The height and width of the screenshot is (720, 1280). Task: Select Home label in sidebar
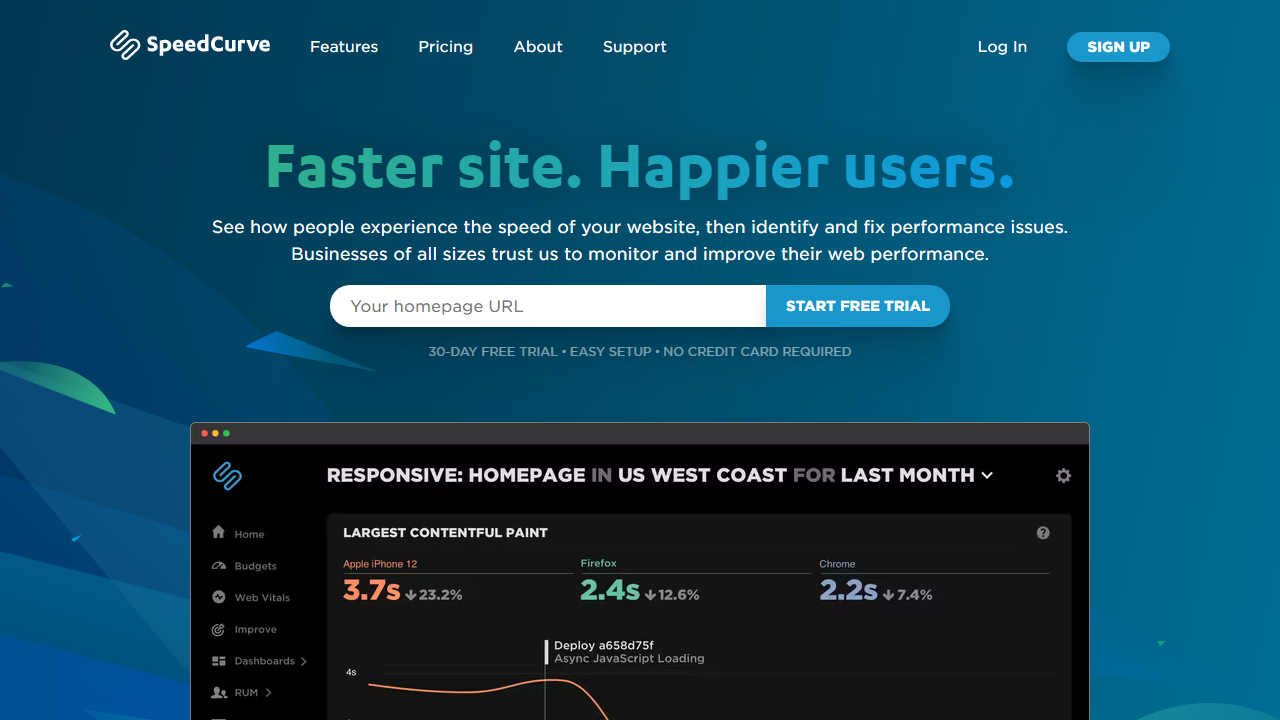[250, 534]
